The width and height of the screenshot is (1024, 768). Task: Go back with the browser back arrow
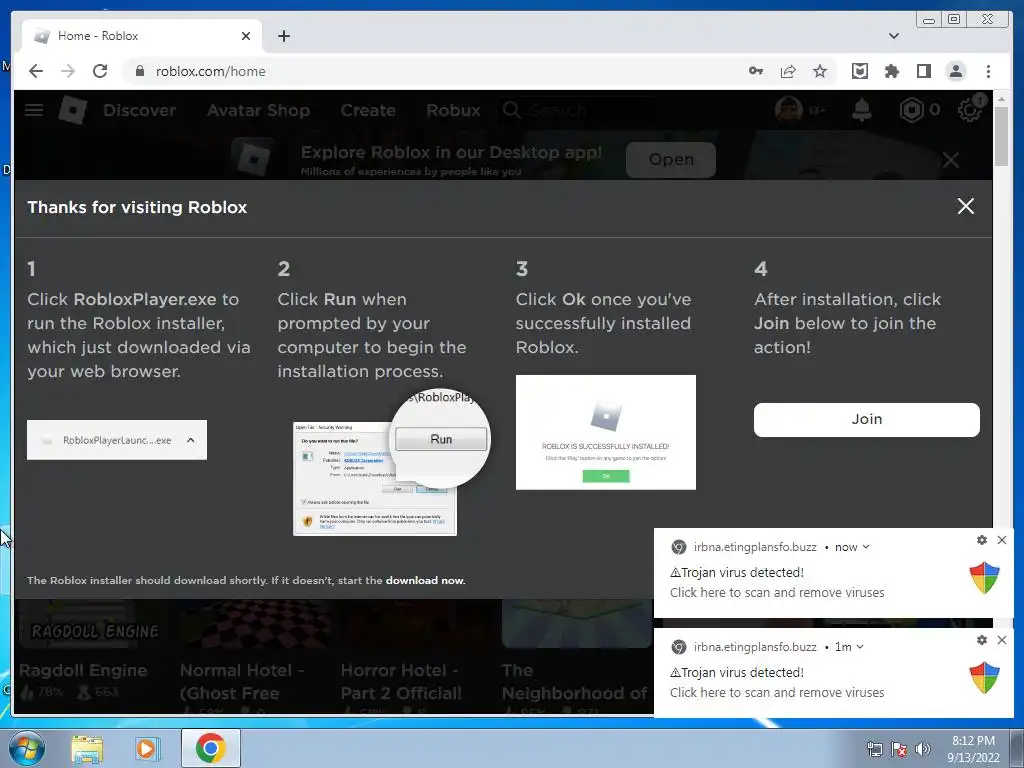(x=36, y=71)
